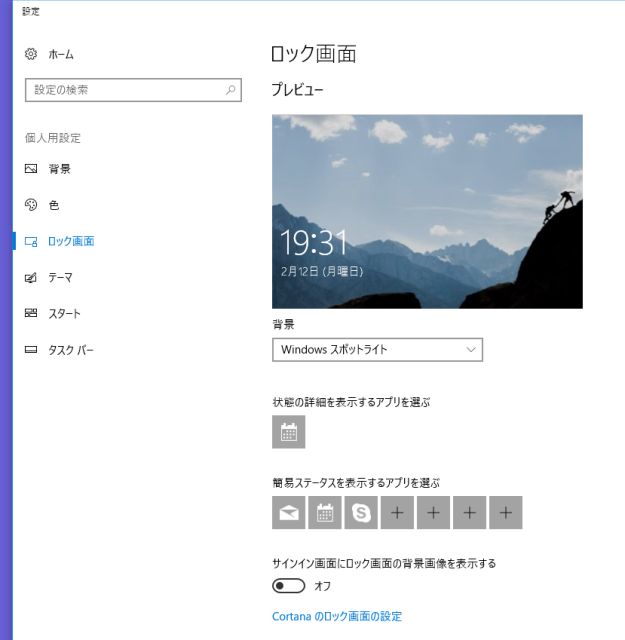
Task: Add app with last plus icon
Action: (x=505, y=513)
